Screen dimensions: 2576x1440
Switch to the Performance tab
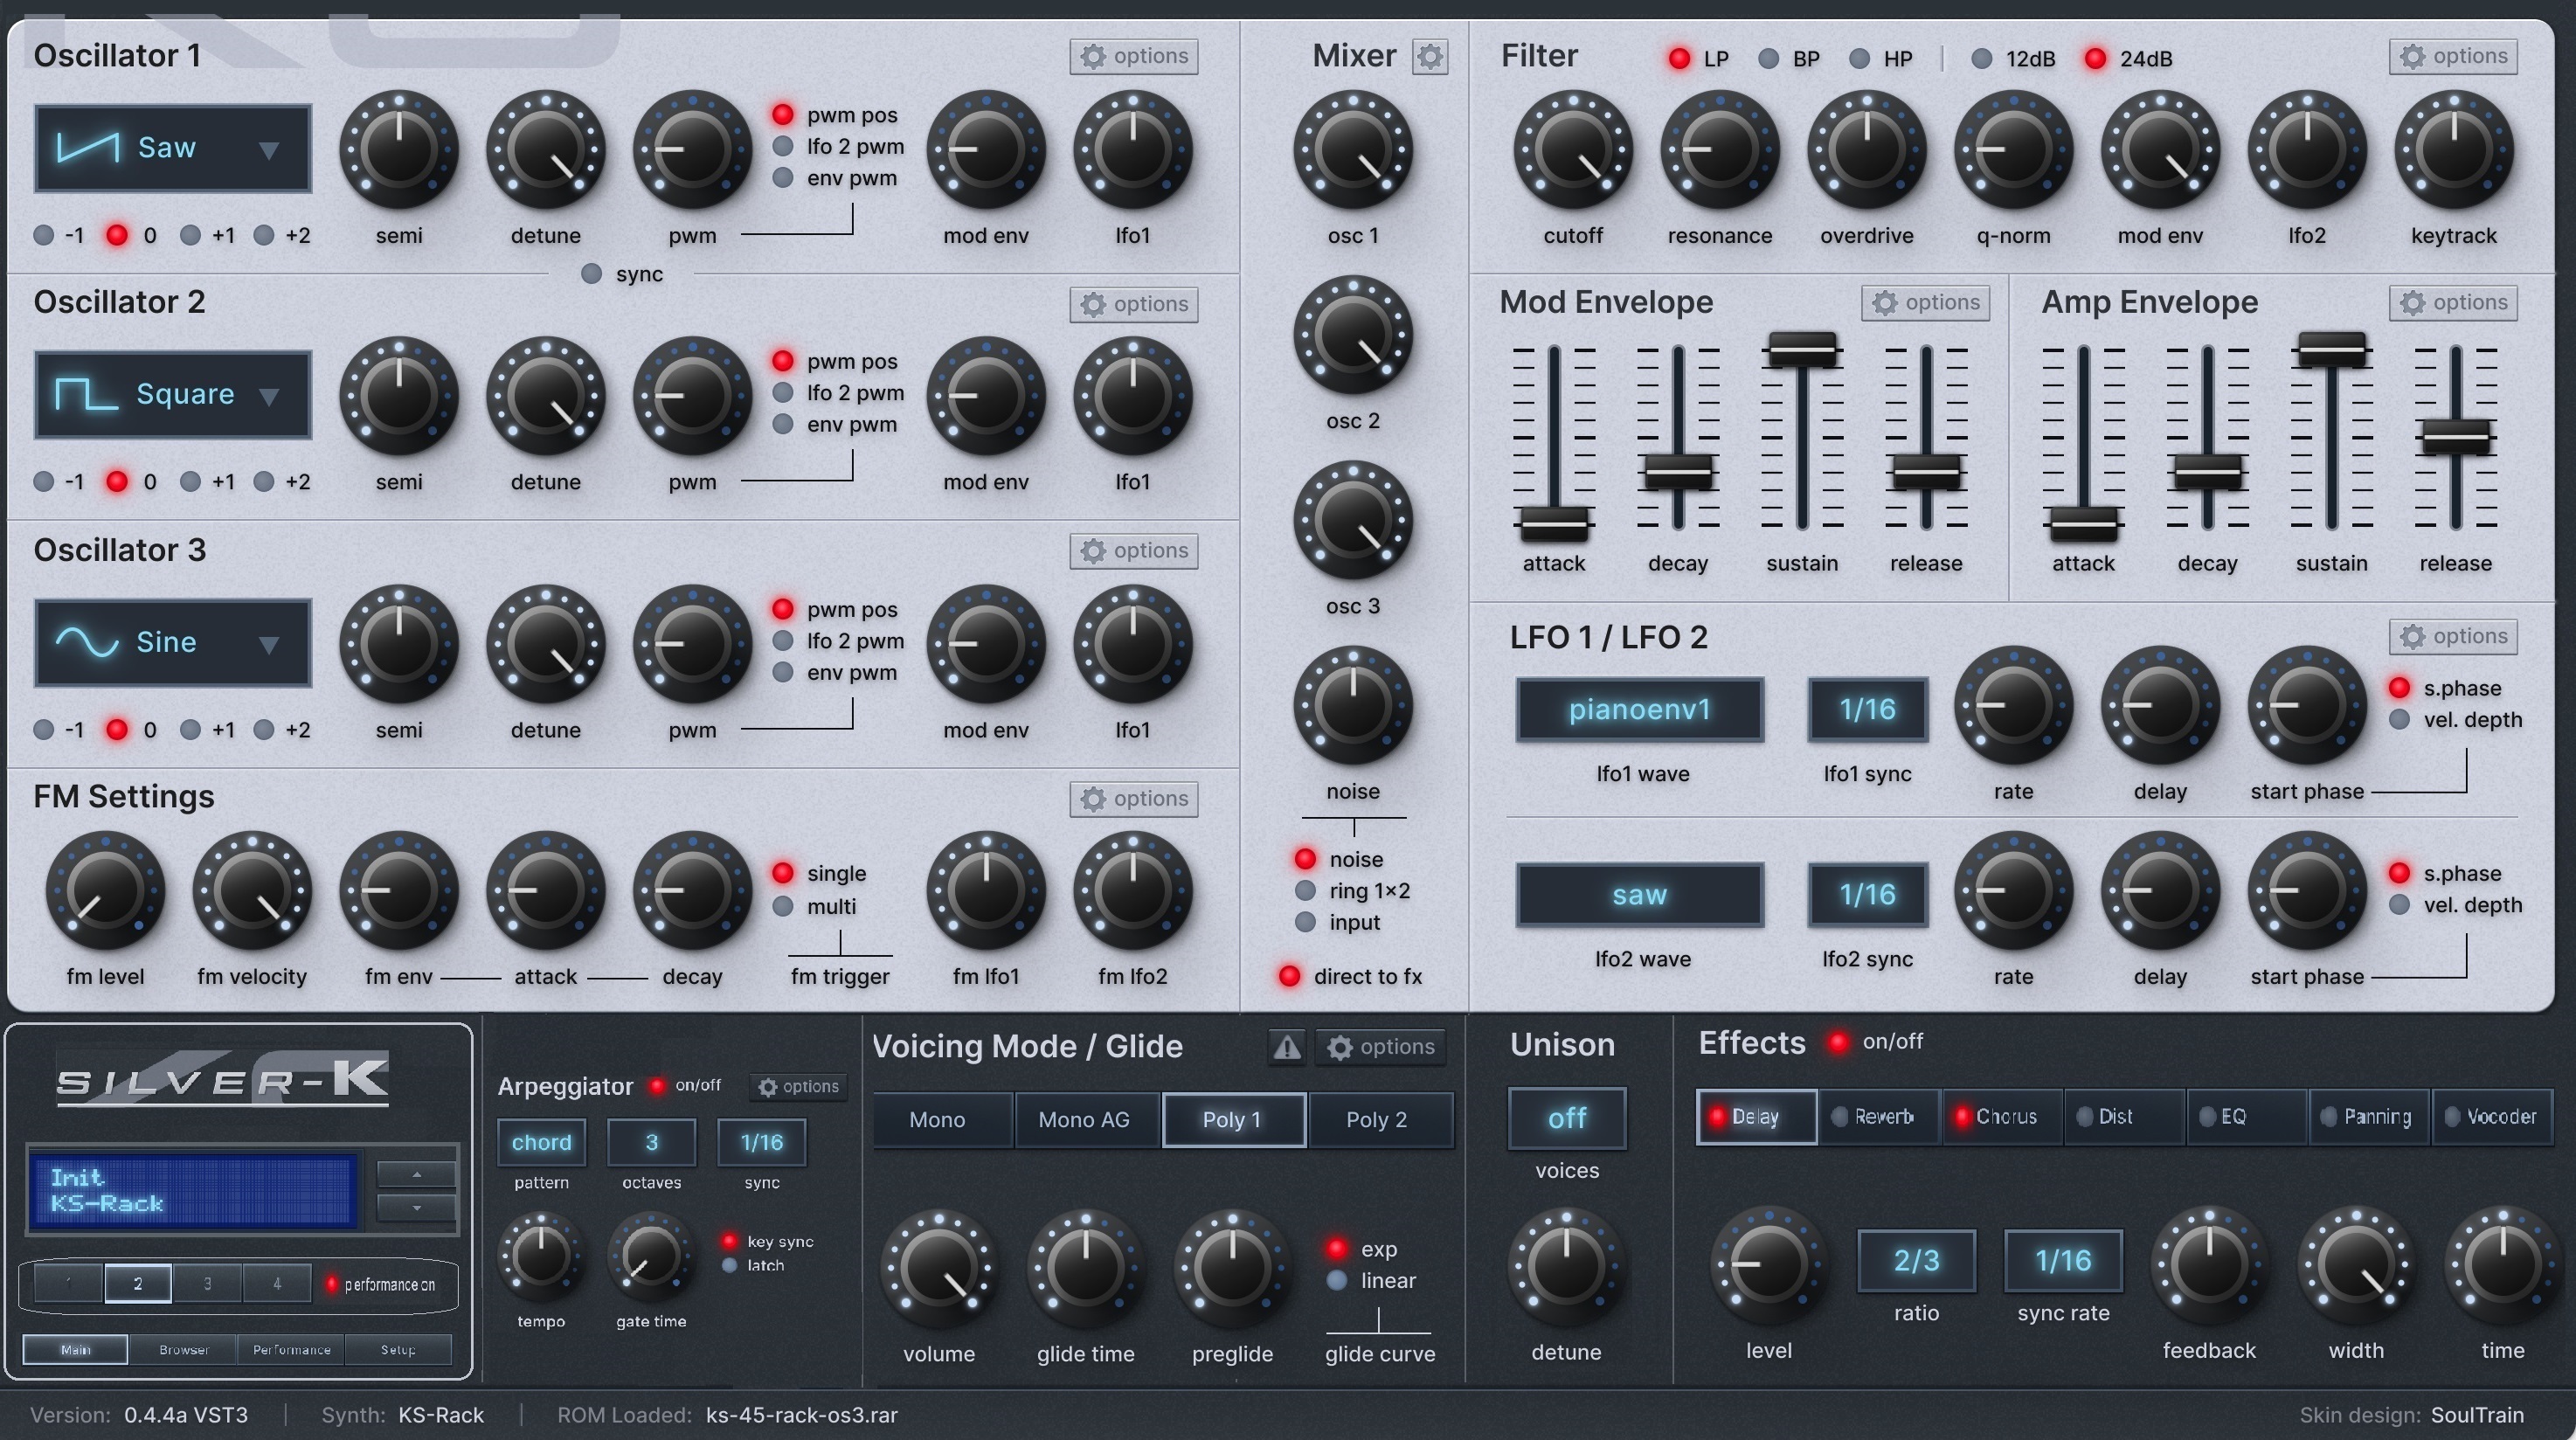(x=291, y=1350)
